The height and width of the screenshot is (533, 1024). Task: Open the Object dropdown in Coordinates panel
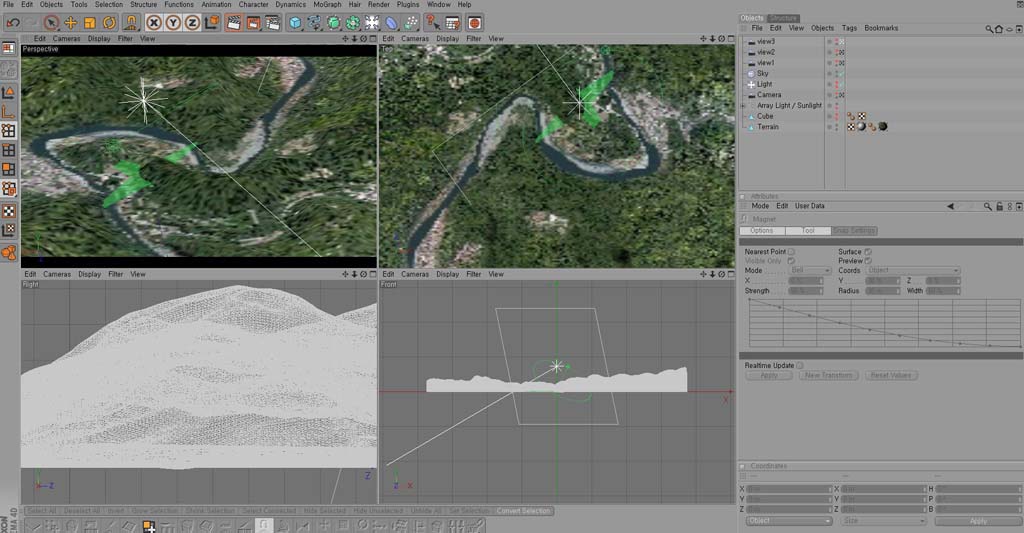coord(789,521)
